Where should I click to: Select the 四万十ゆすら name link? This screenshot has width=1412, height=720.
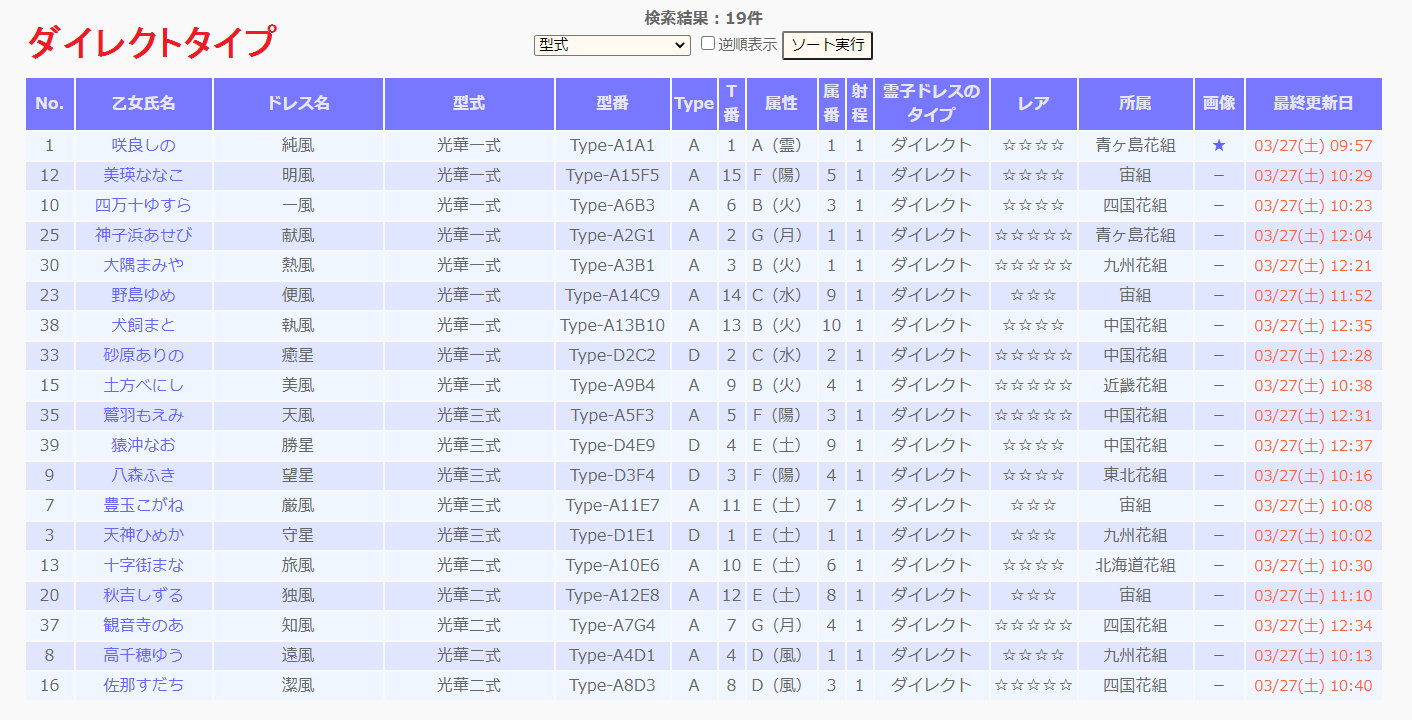click(143, 205)
